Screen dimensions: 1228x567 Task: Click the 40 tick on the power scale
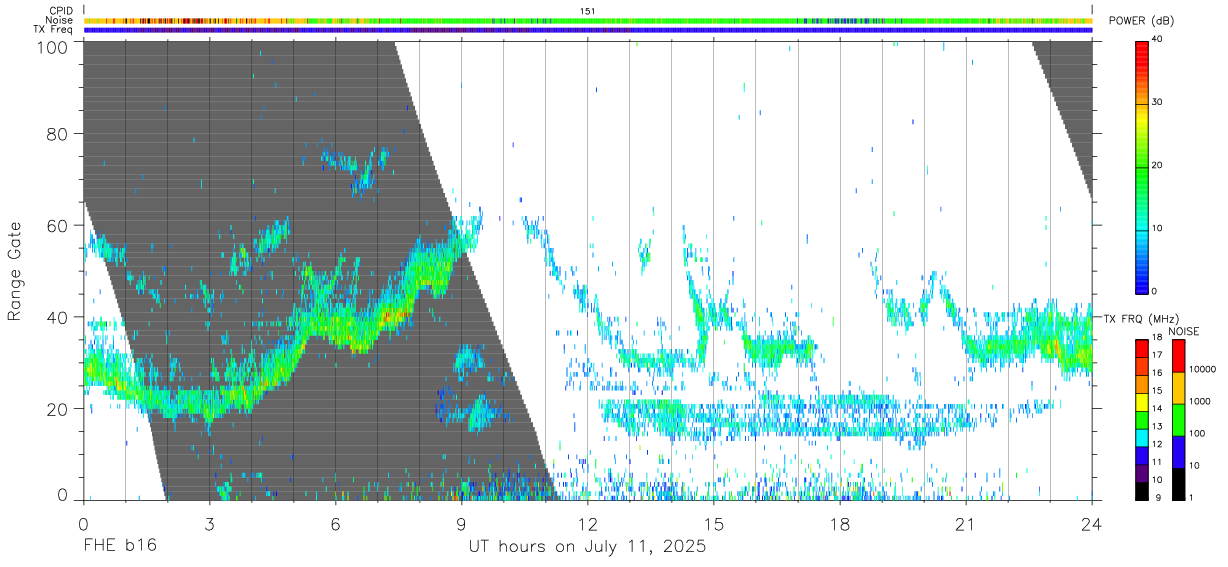(x=1158, y=40)
